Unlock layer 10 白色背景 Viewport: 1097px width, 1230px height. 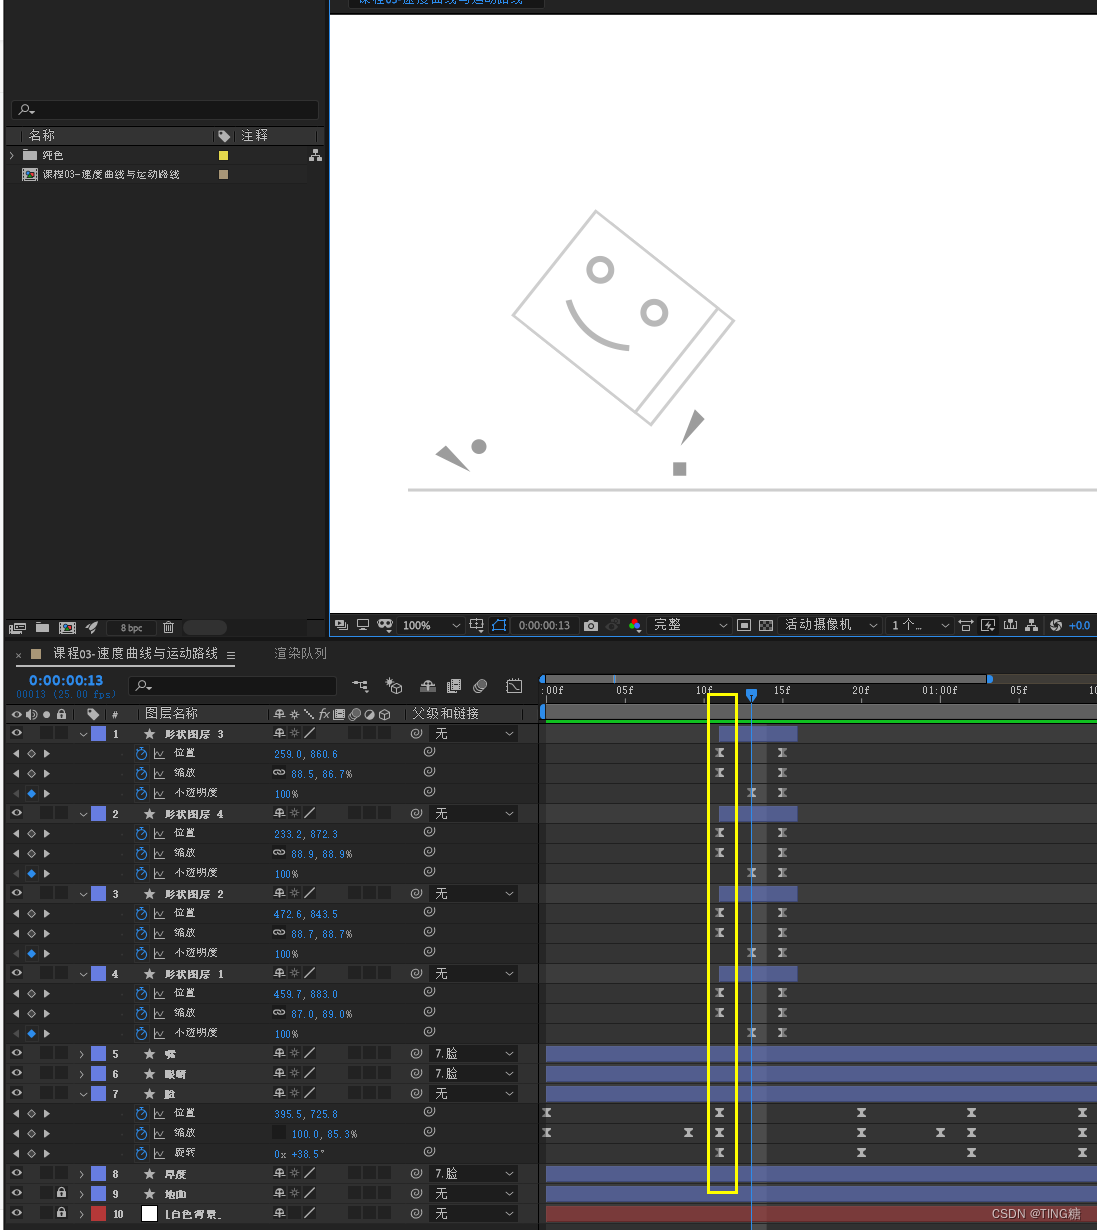(x=61, y=1213)
